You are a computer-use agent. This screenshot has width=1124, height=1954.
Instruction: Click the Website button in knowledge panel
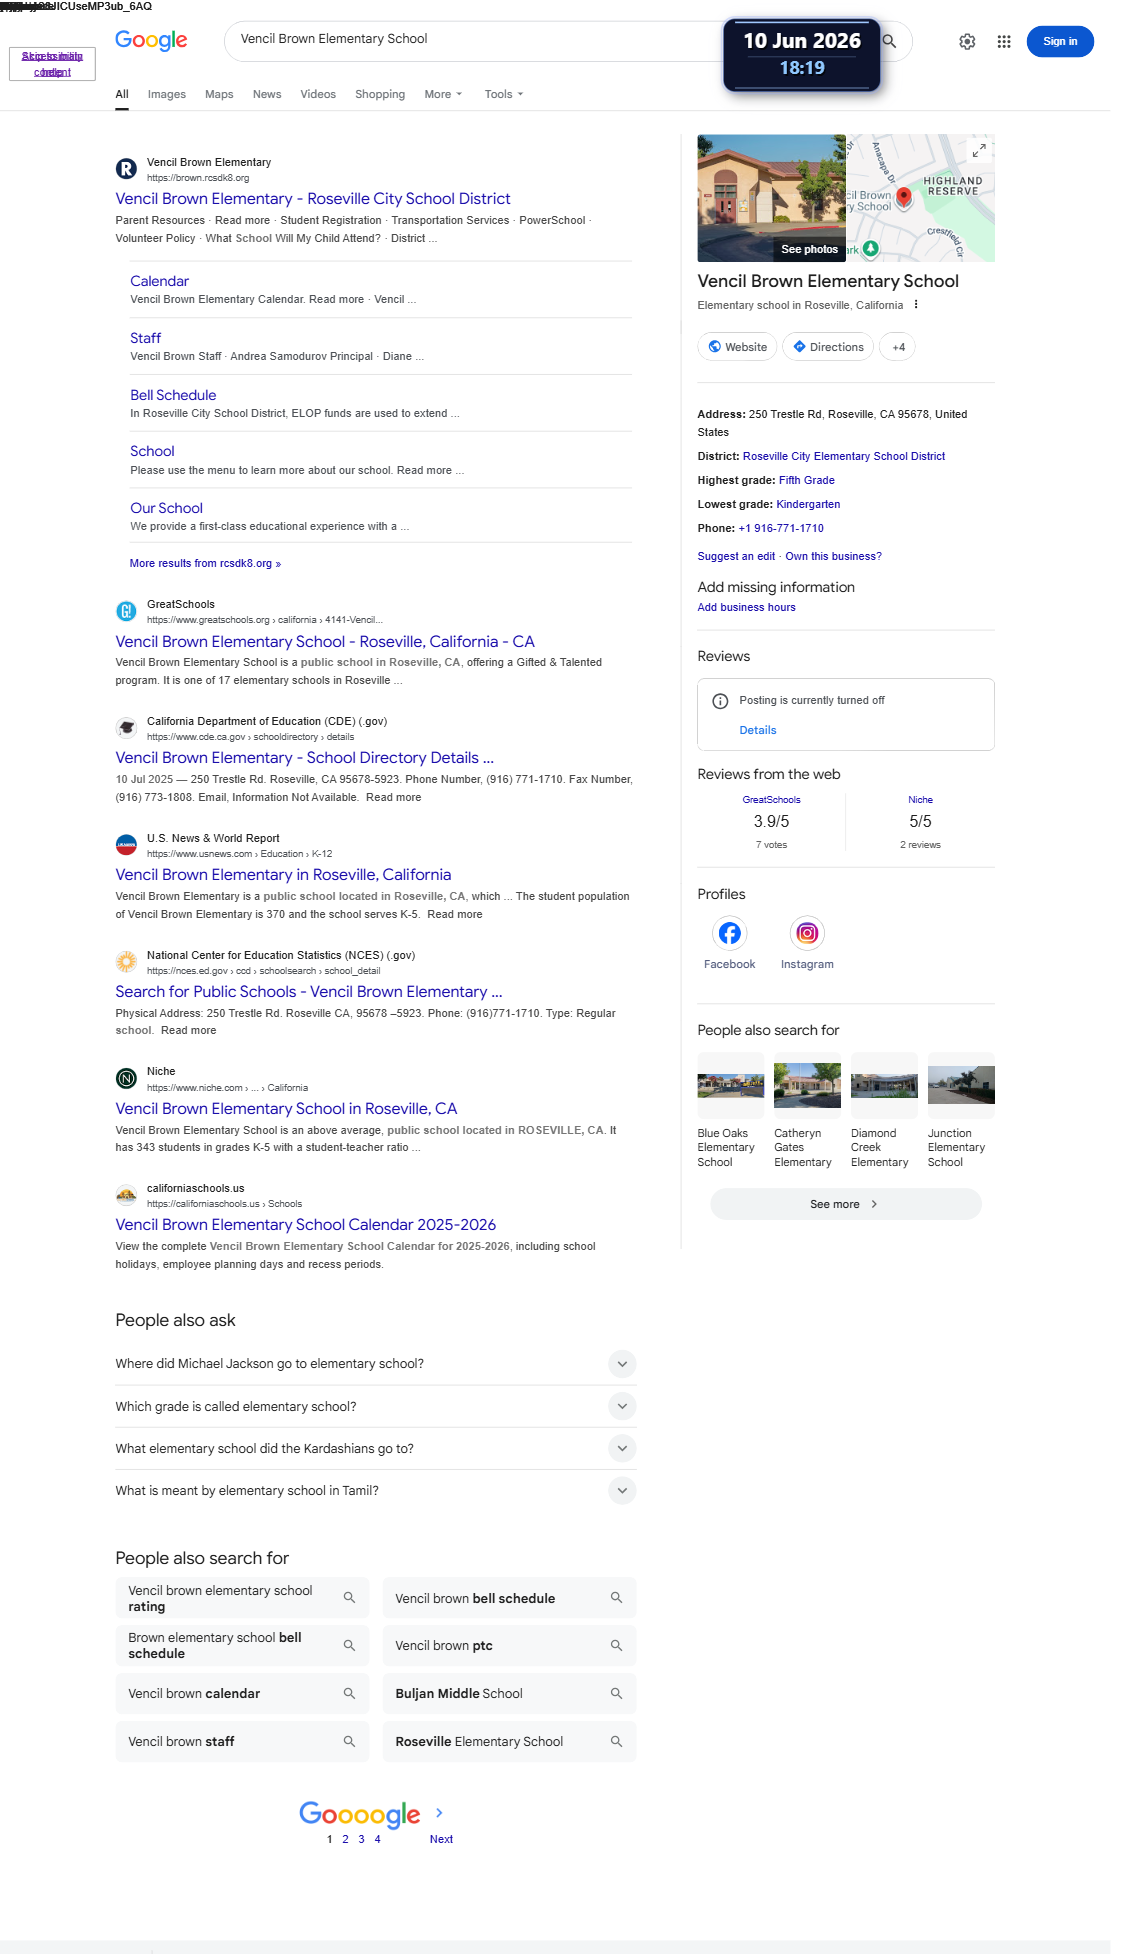[737, 347]
